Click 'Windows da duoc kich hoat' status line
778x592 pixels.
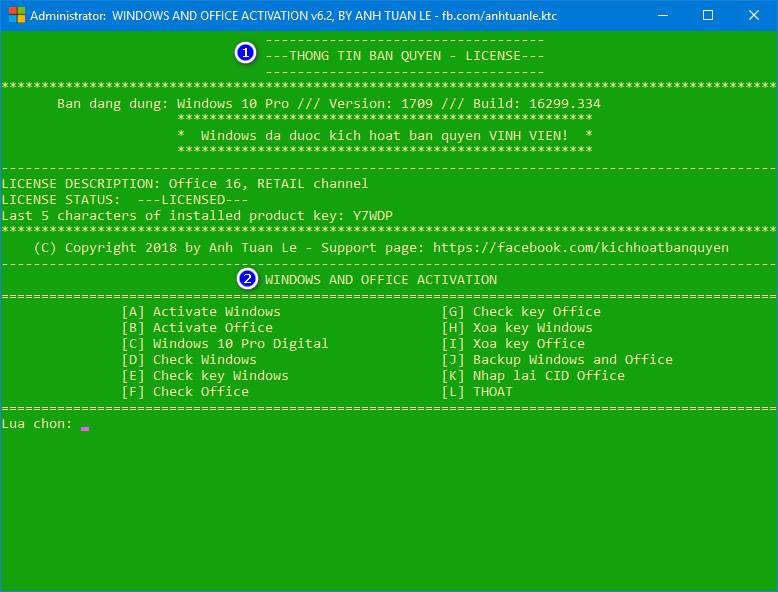pyautogui.click(x=385, y=135)
